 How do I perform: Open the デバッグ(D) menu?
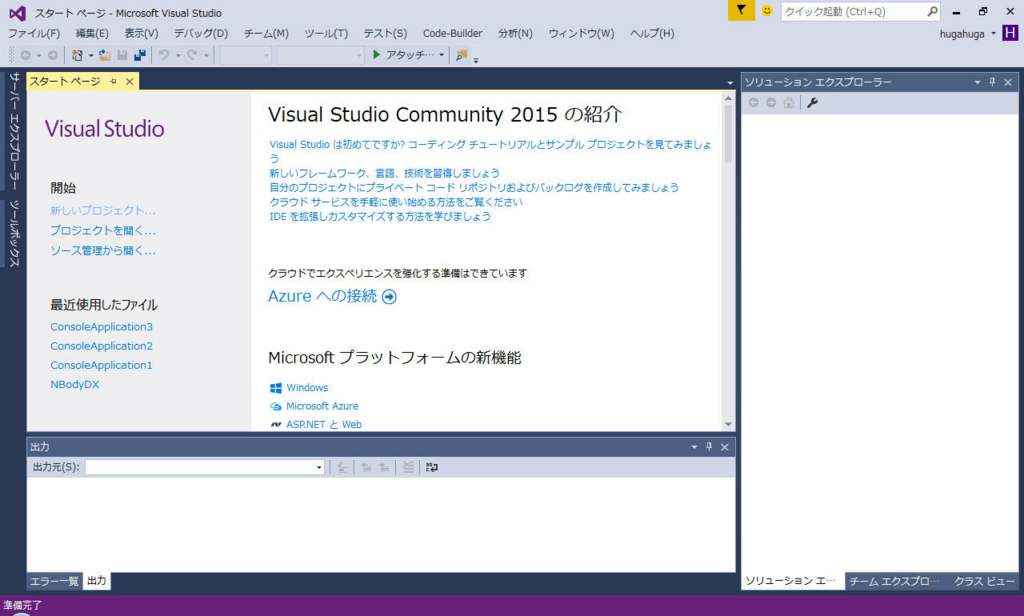coord(200,33)
